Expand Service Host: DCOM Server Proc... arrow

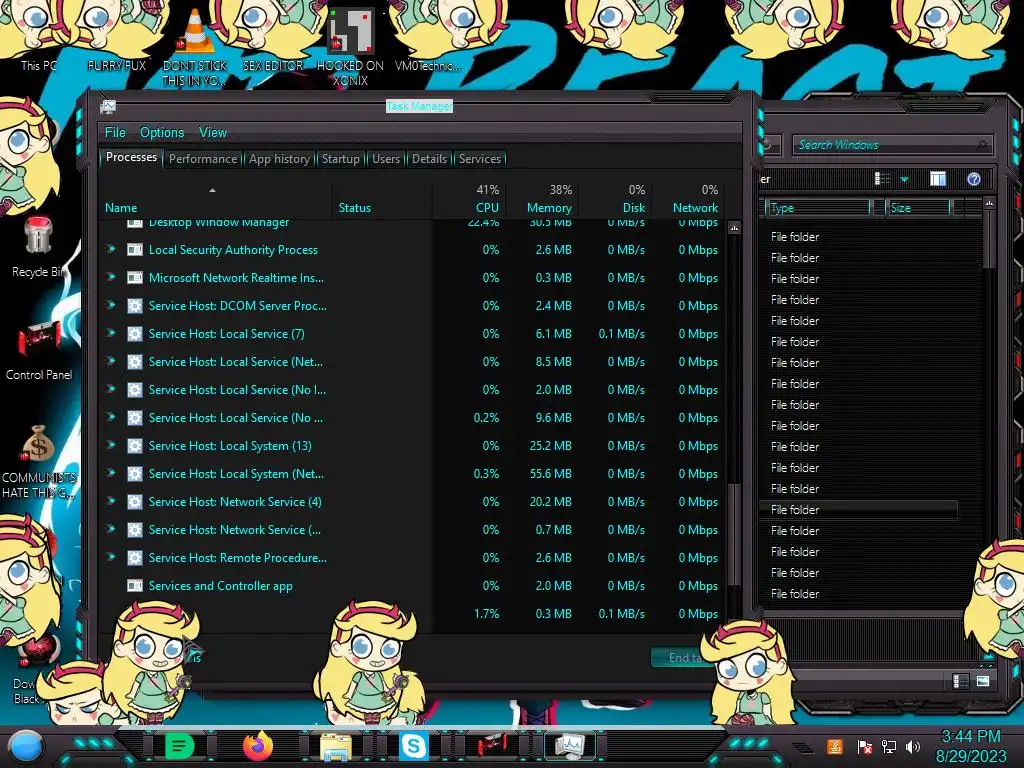pyautogui.click(x=111, y=305)
